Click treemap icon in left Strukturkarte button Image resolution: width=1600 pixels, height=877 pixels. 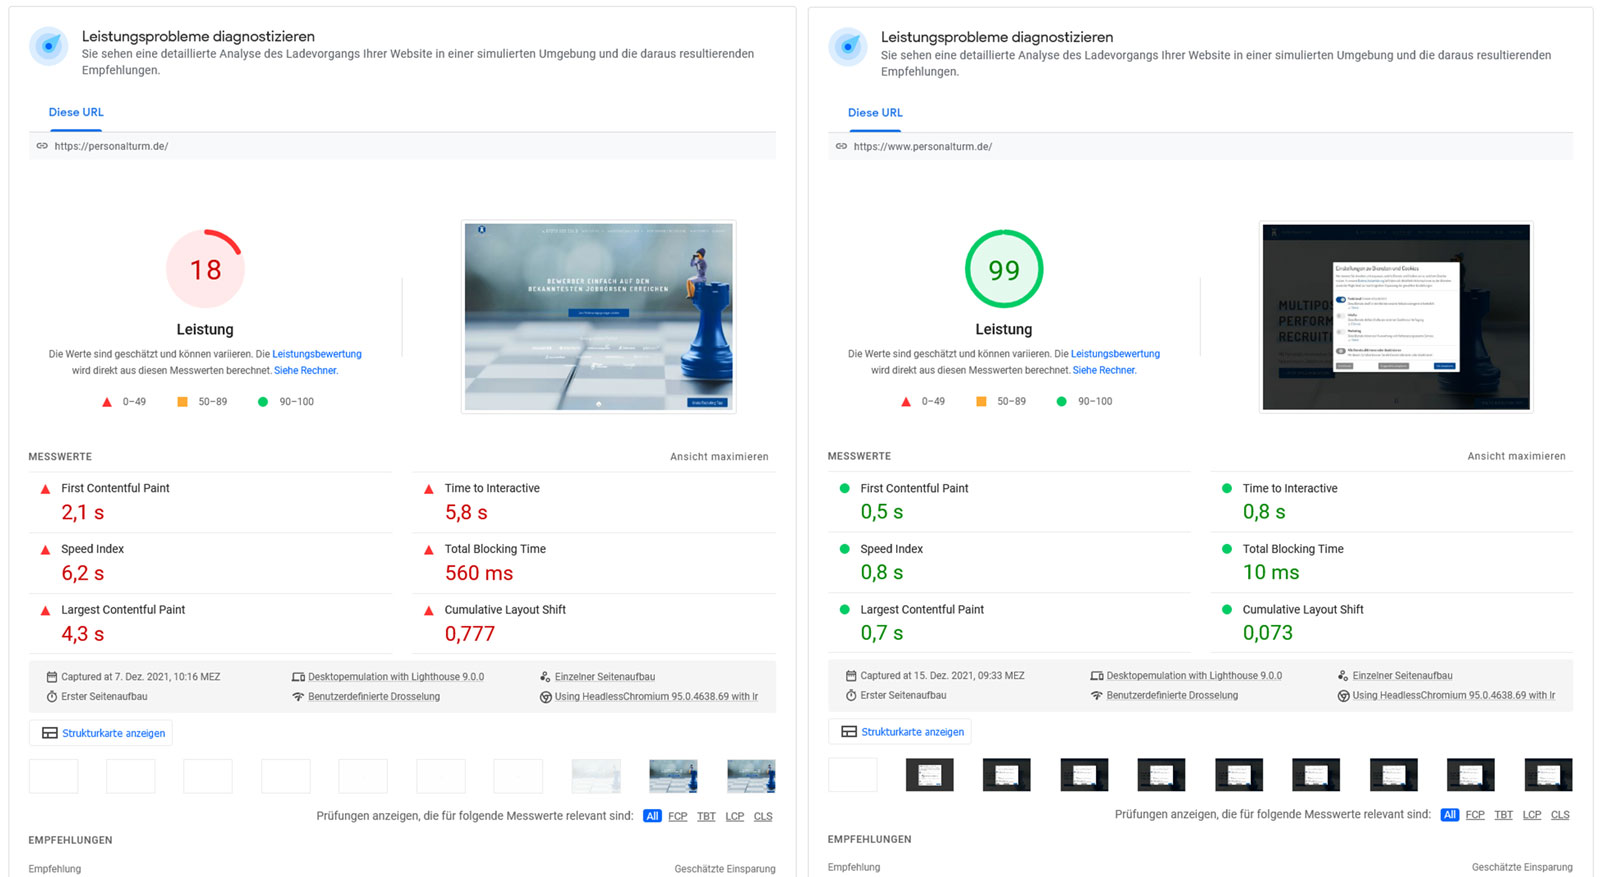click(x=49, y=733)
